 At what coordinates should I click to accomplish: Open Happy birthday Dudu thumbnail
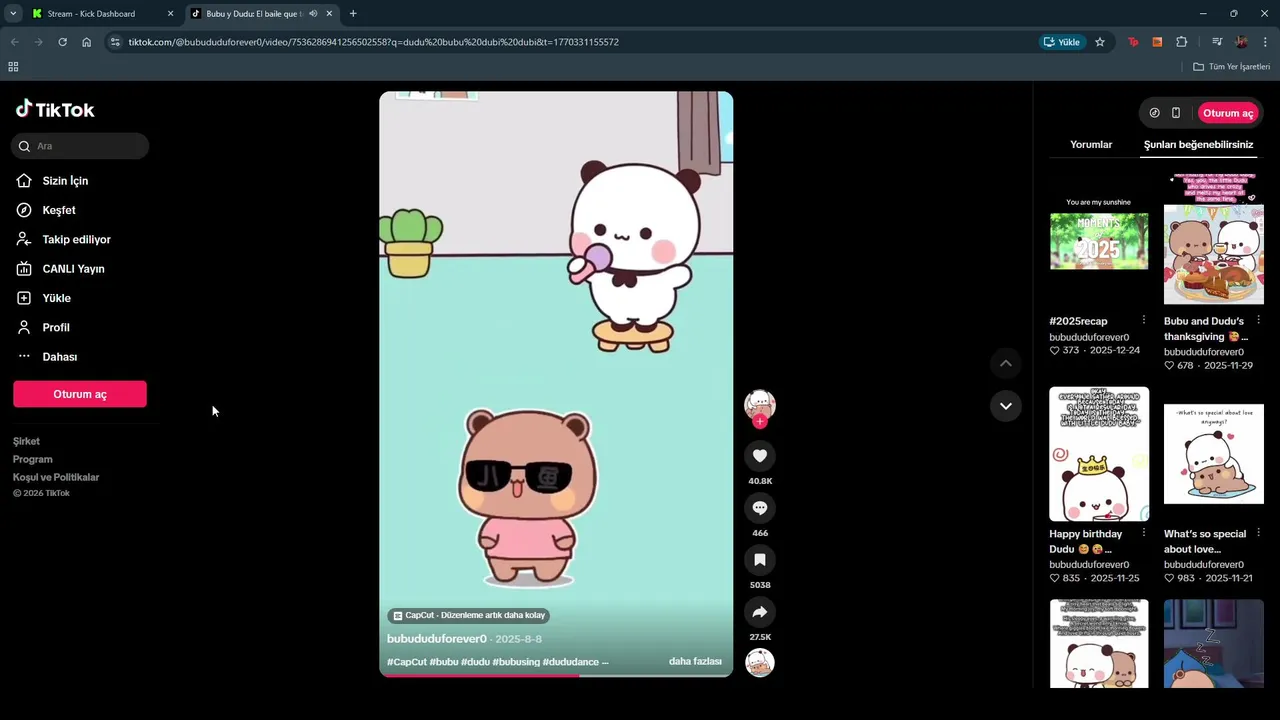[1099, 454]
